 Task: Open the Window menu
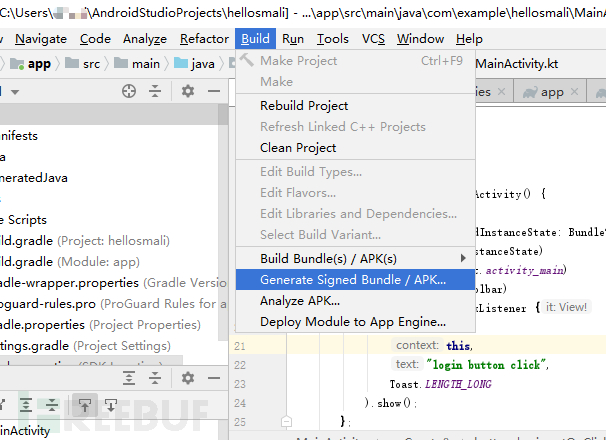(x=420, y=39)
